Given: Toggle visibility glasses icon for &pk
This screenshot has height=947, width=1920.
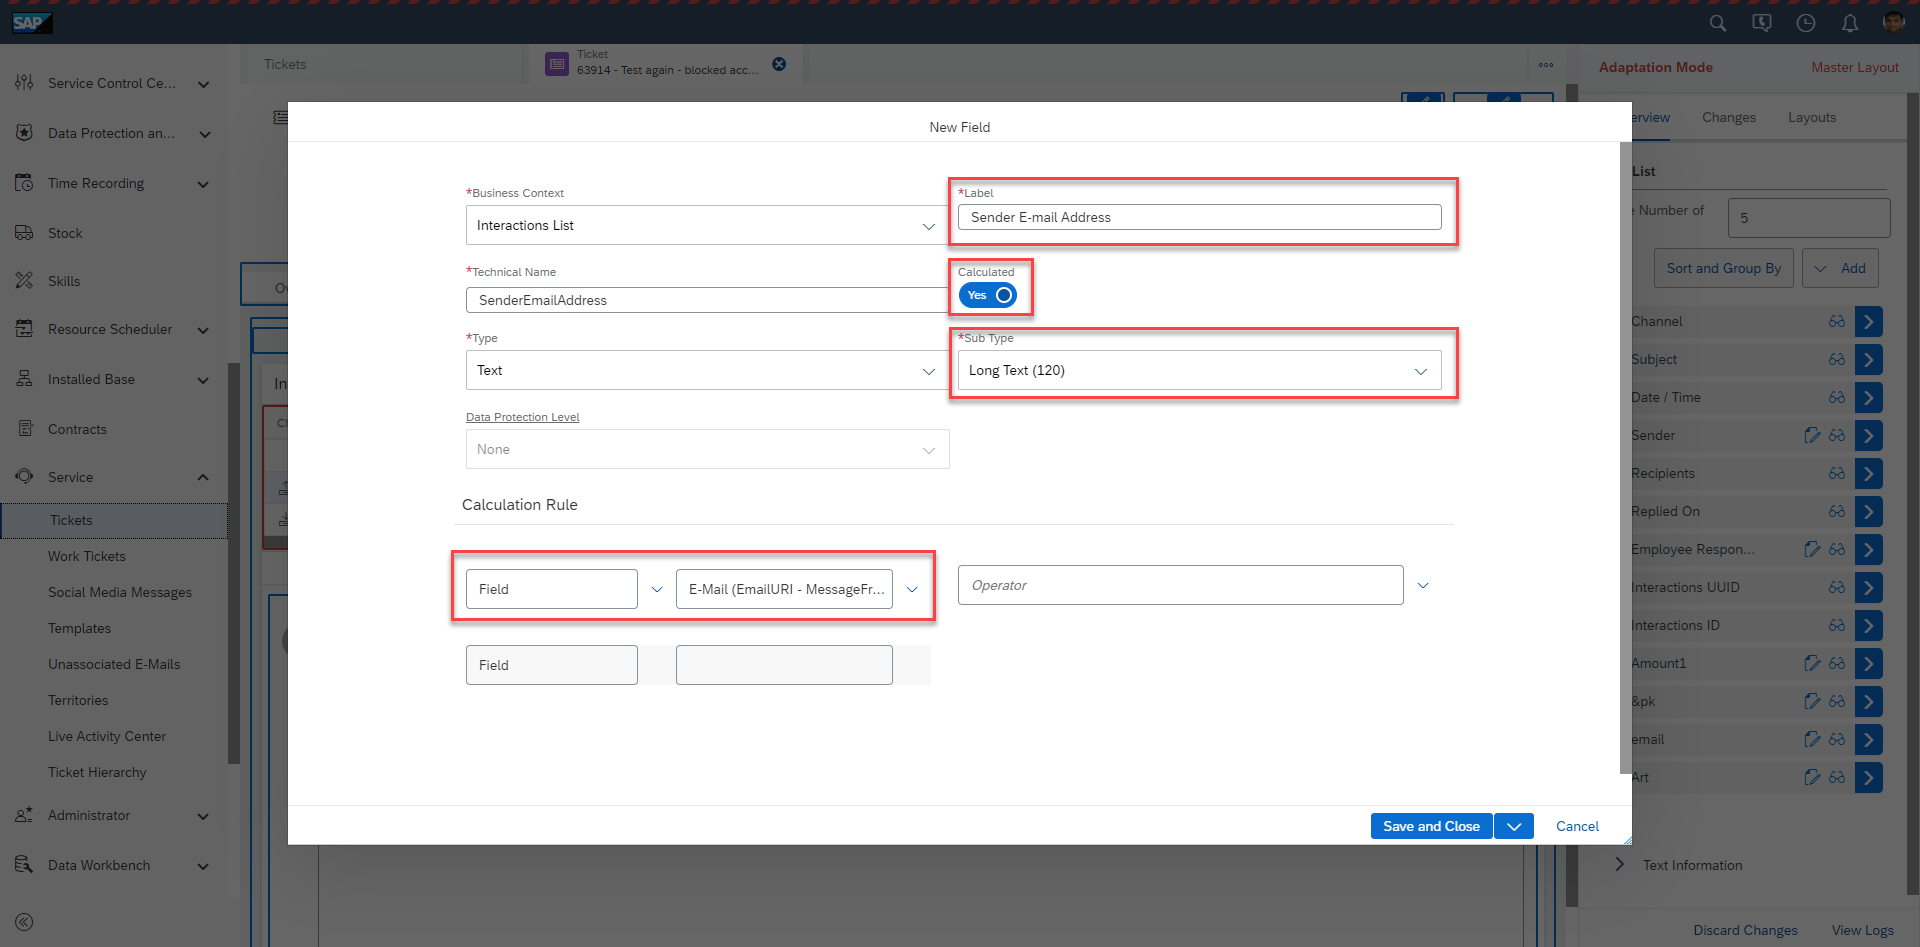Looking at the screenshot, I should pyautogui.click(x=1837, y=701).
